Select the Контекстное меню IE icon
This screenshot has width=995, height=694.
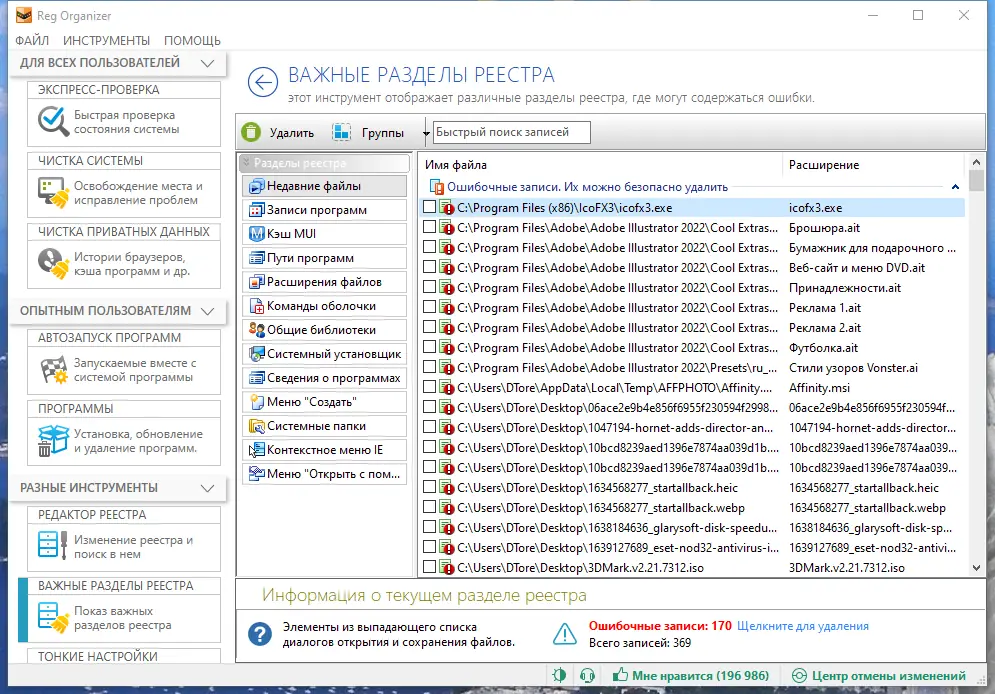coord(256,450)
